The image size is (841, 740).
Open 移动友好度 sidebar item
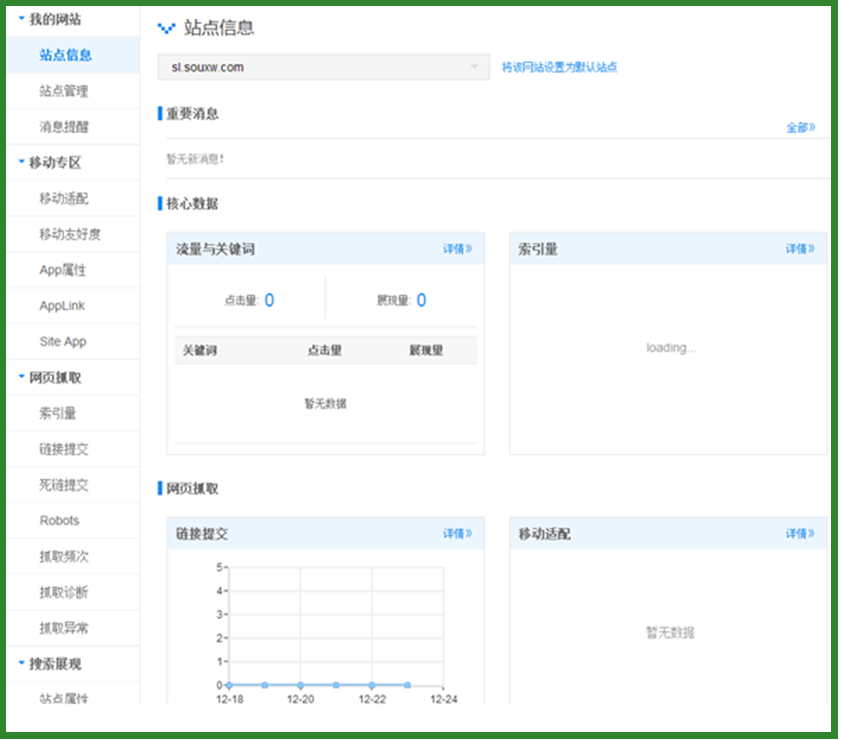(x=70, y=234)
